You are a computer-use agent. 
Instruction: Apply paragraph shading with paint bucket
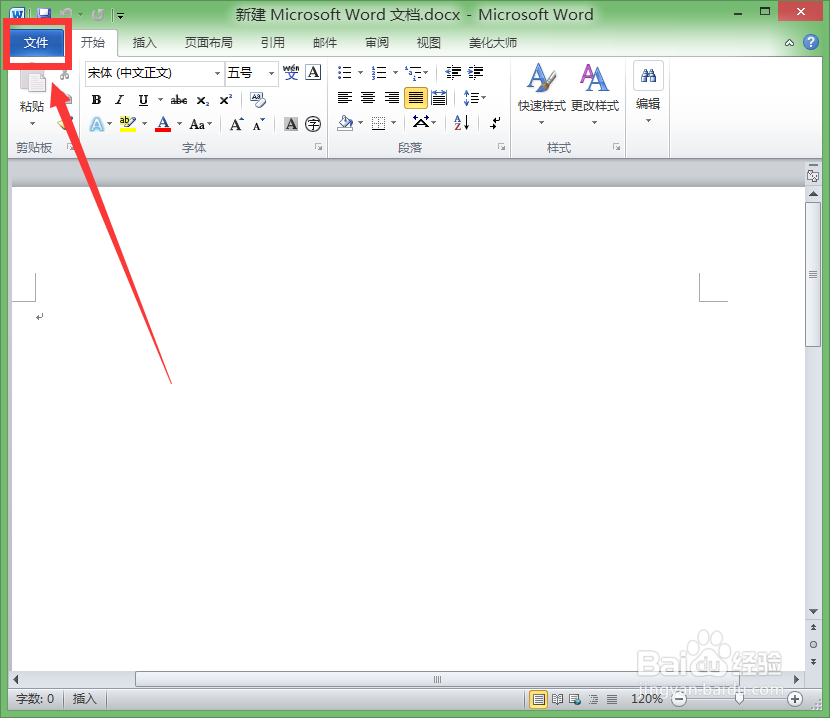345,123
